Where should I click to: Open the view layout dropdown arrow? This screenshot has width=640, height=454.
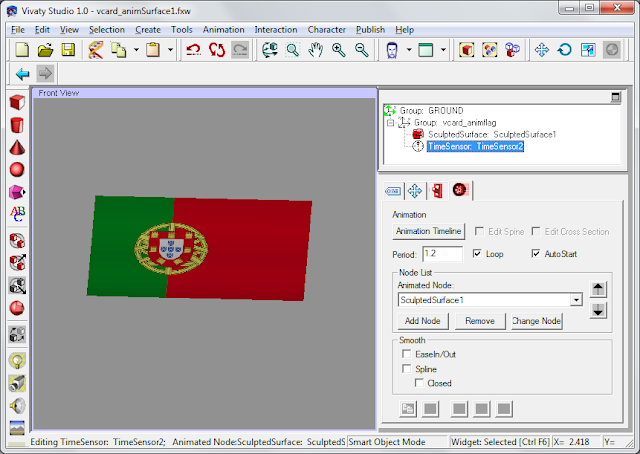(443, 50)
